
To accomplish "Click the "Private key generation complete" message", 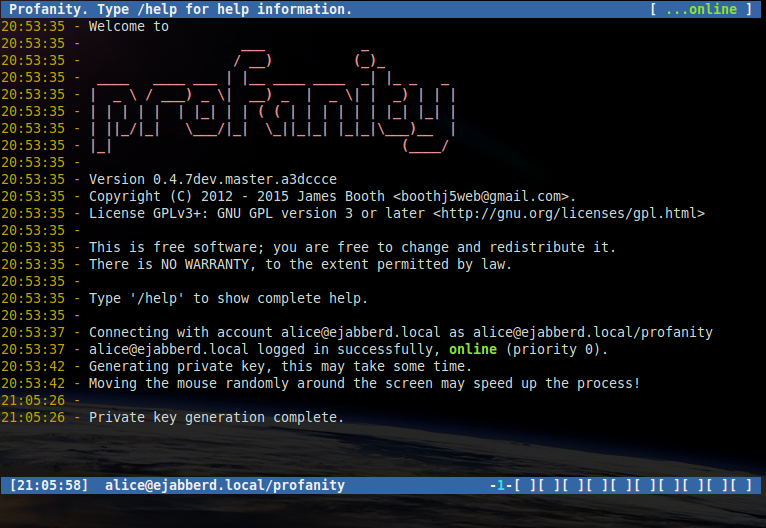I will 216,417.
